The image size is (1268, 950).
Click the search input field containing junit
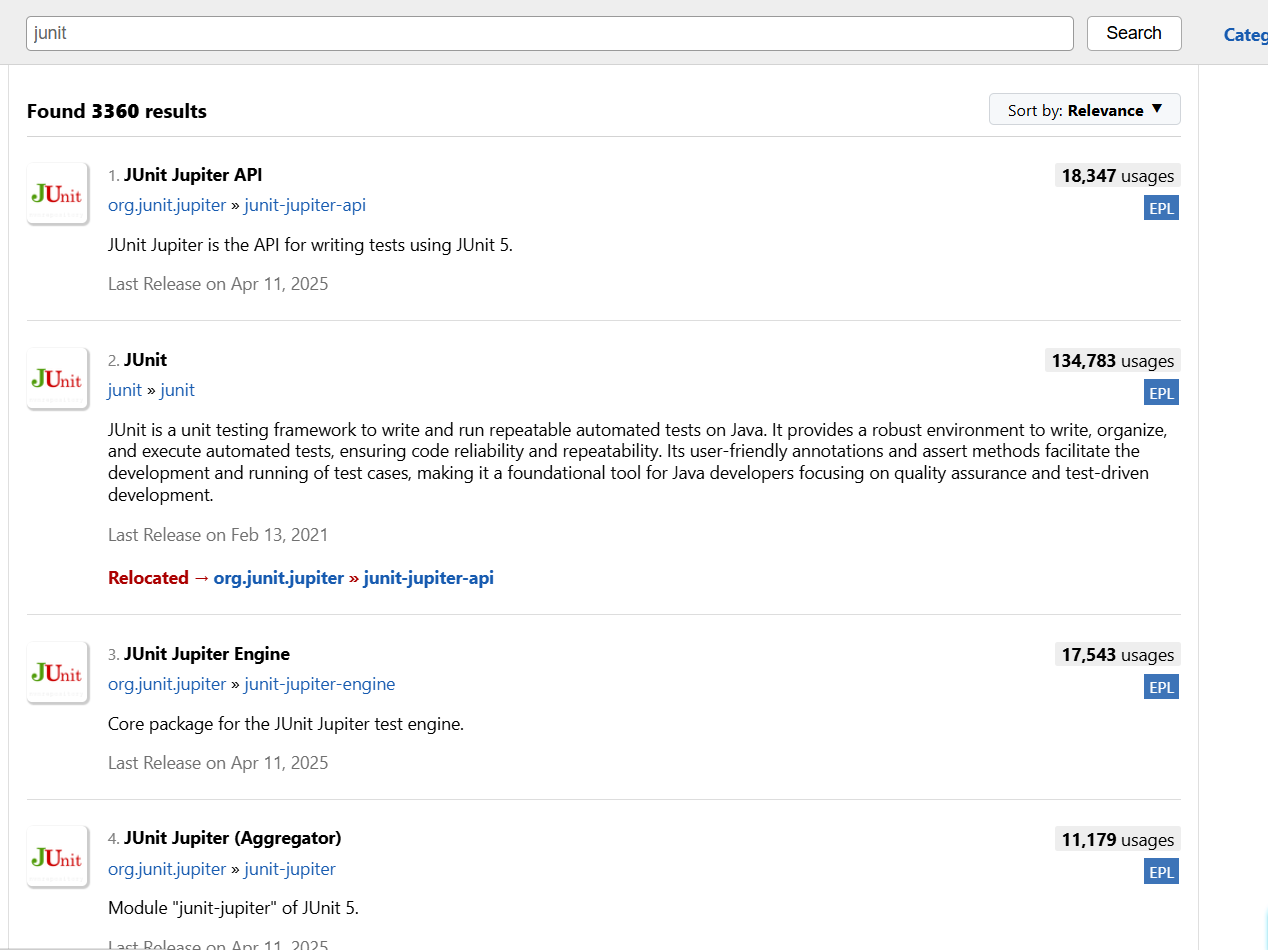[549, 33]
